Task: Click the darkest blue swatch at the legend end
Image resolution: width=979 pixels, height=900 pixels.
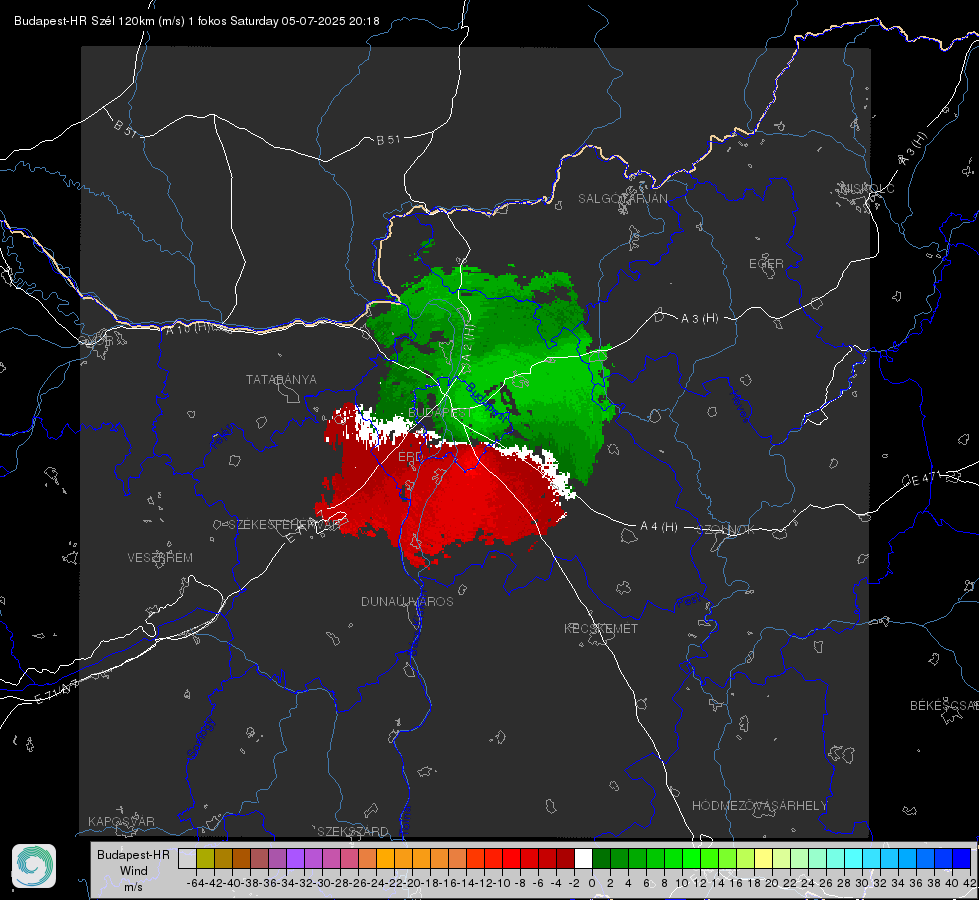Action: [962, 858]
